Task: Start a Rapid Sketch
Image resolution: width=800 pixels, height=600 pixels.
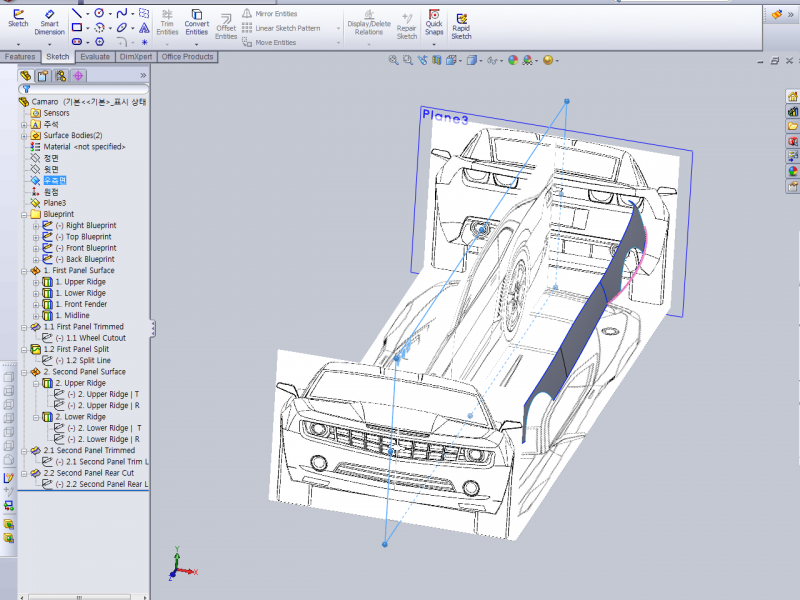Action: point(461,22)
